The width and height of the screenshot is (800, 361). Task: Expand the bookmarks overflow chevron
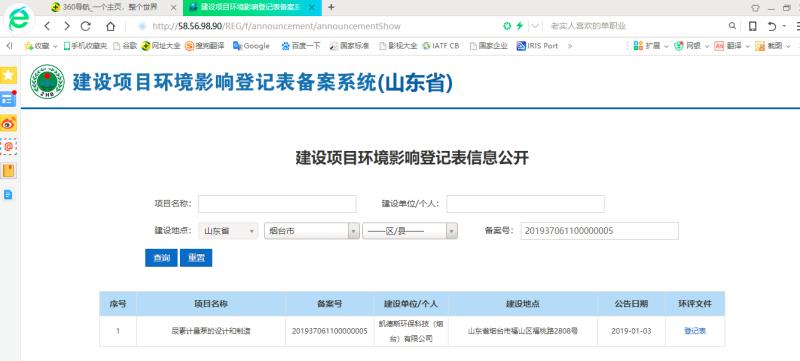tap(570, 46)
